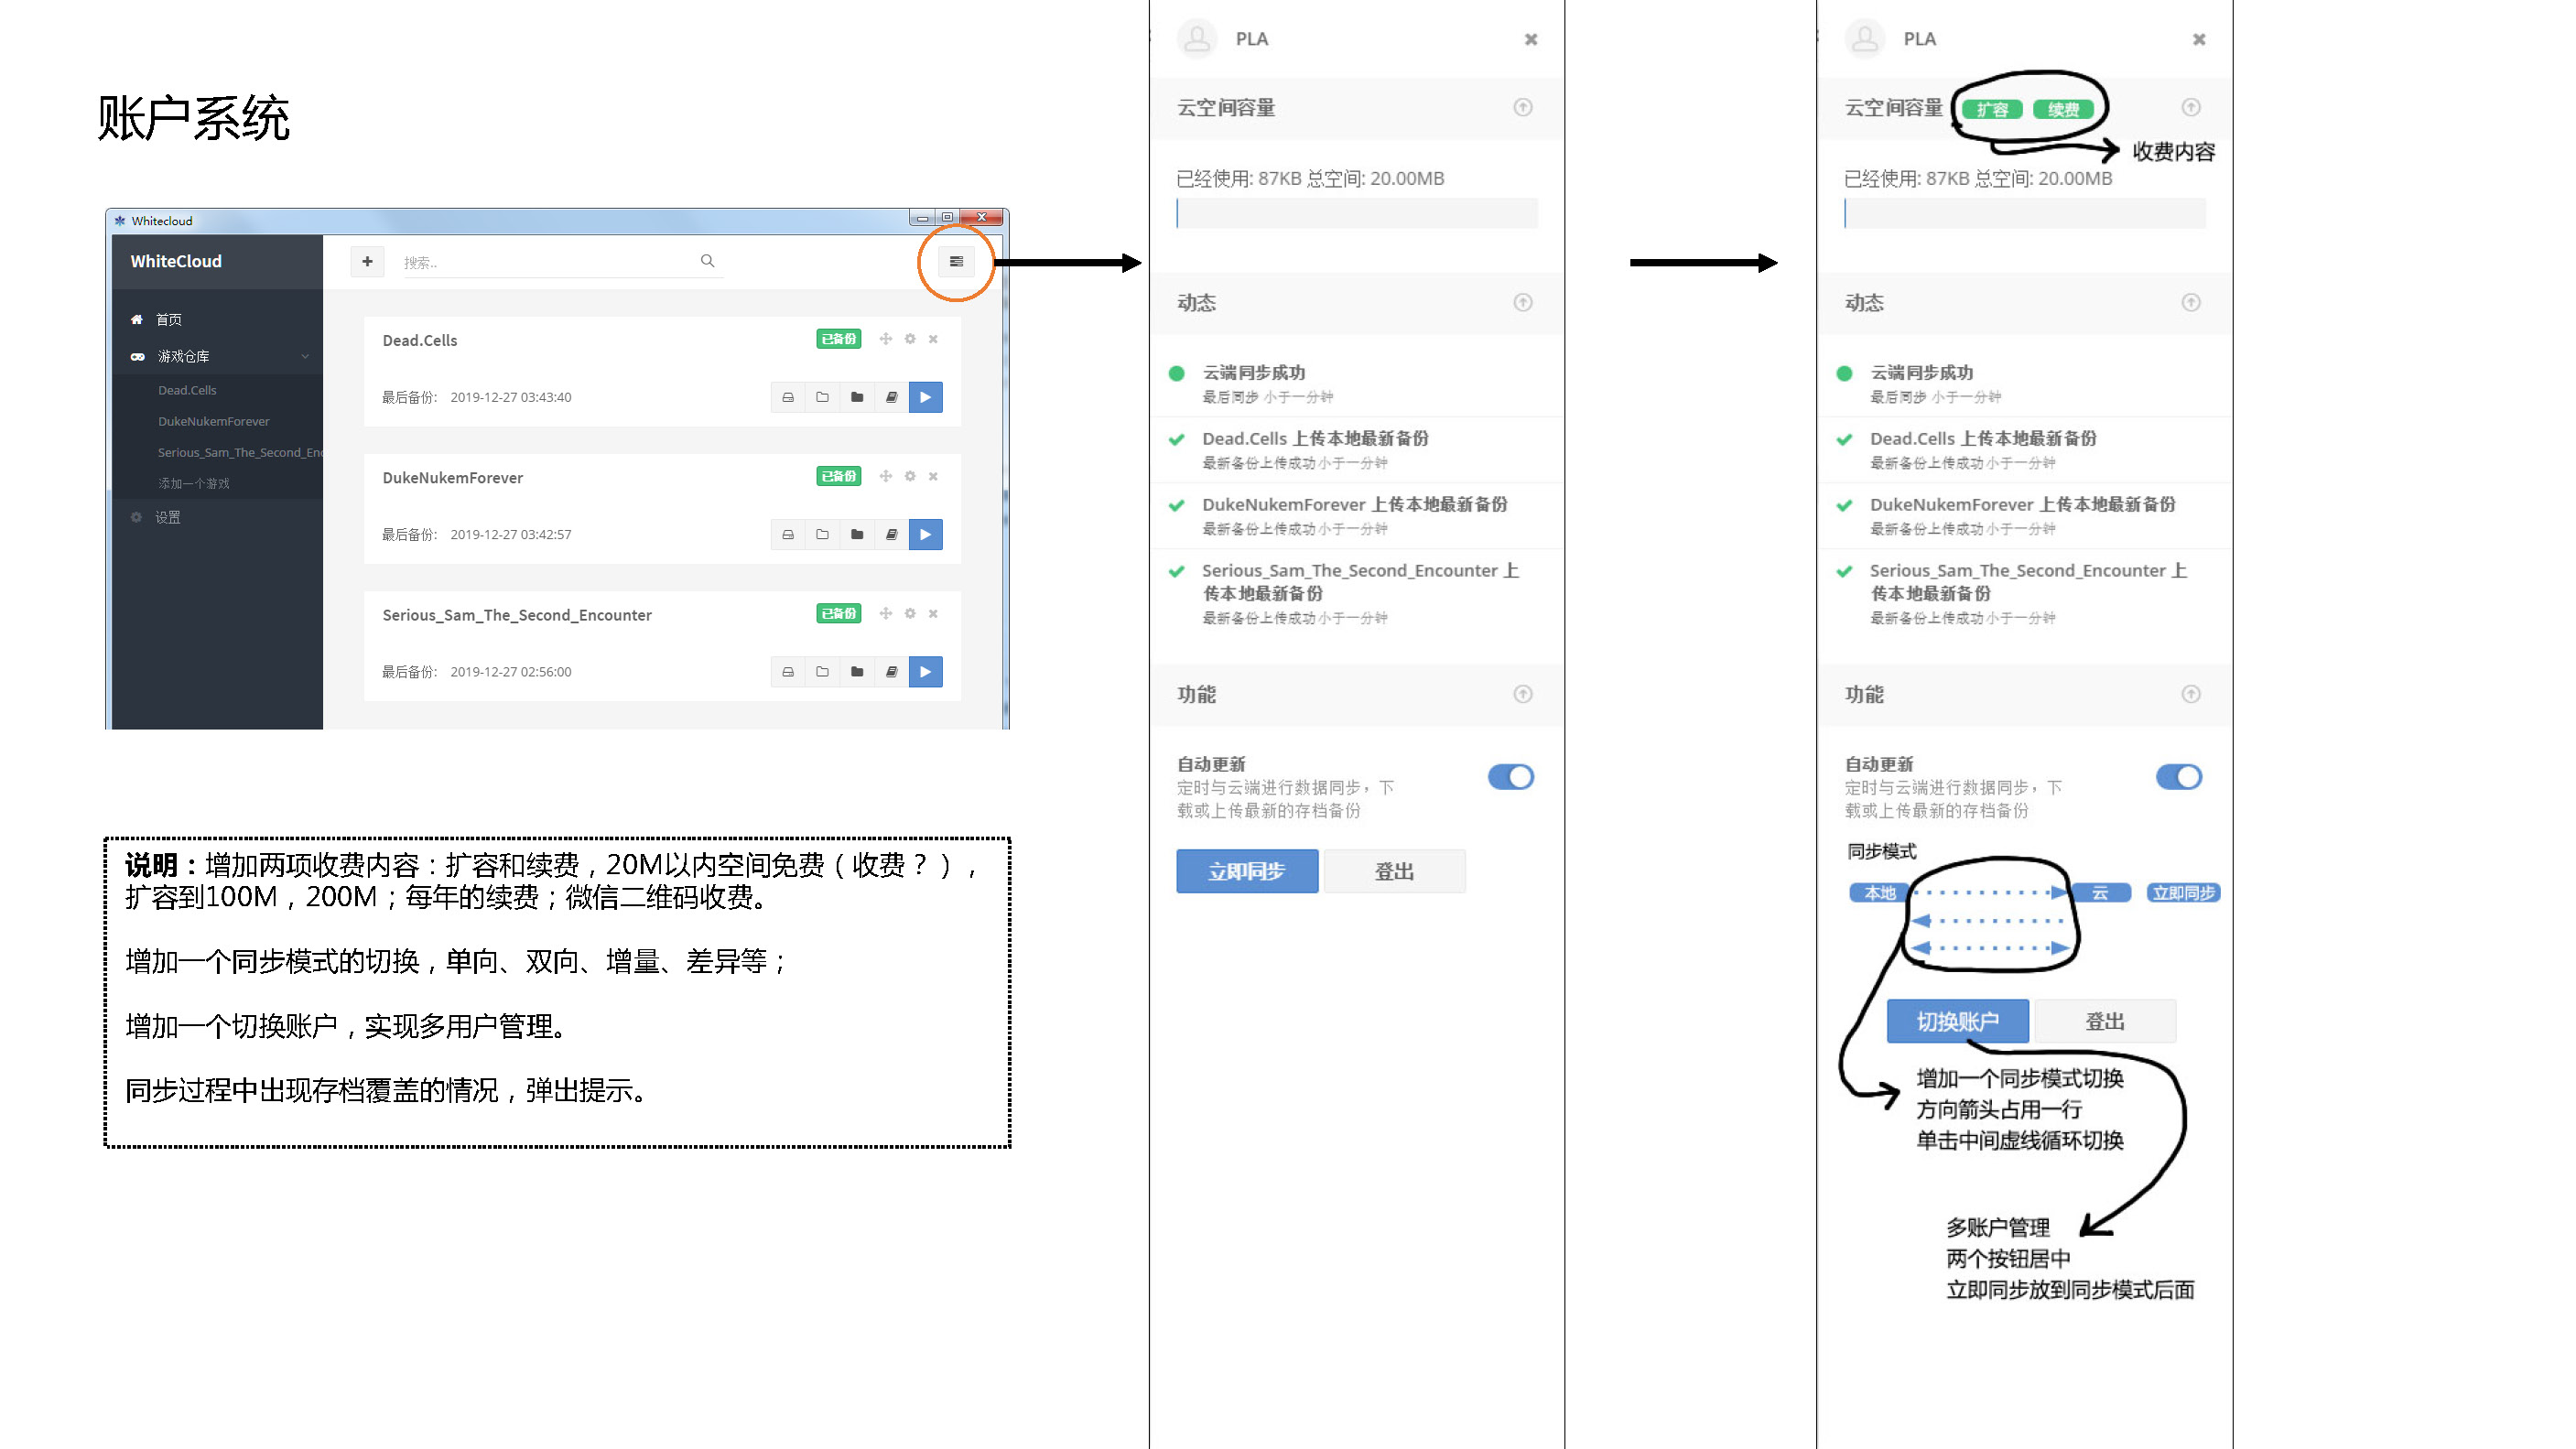Viewport: 2576px width, 1449px height.
Task: Click the gear icon on the DukeNukemForever card
Action: click(x=909, y=476)
